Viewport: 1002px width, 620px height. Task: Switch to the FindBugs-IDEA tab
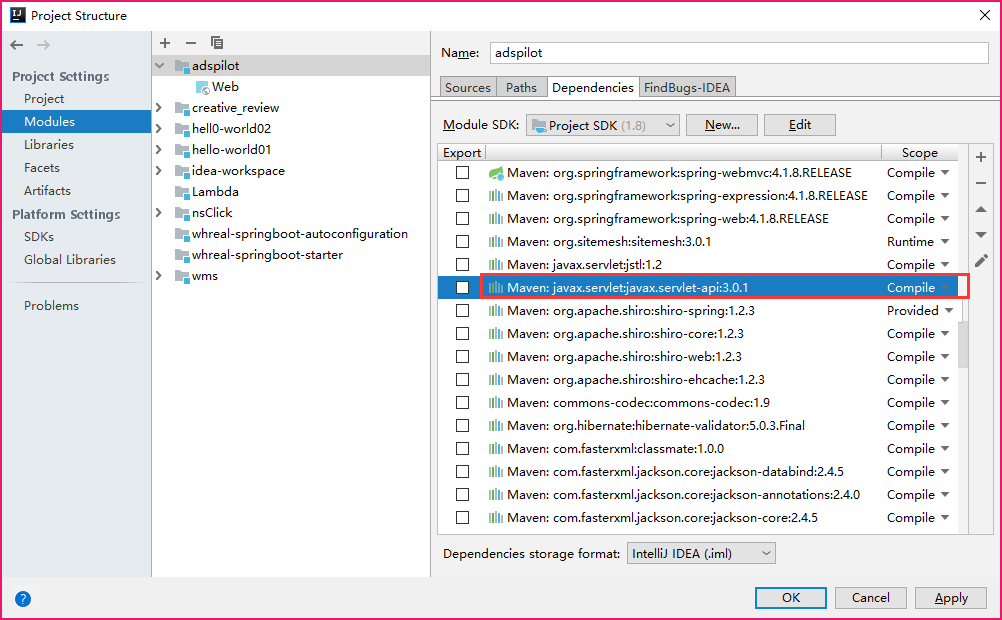[687, 88]
